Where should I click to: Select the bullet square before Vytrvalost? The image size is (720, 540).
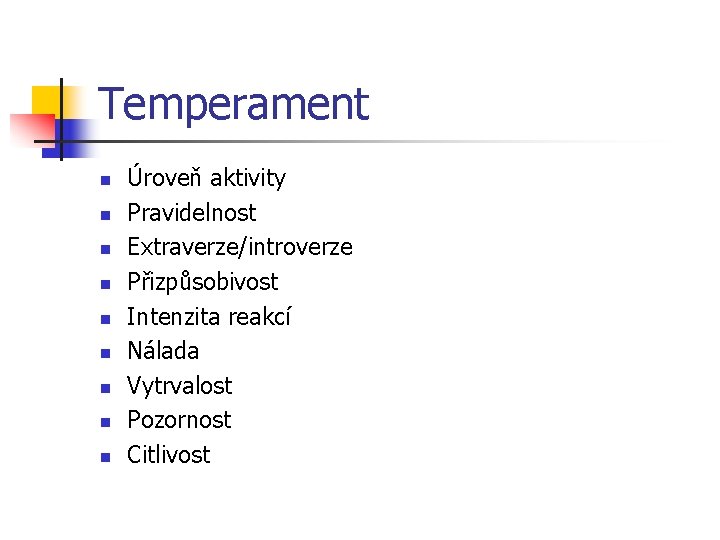pos(102,389)
